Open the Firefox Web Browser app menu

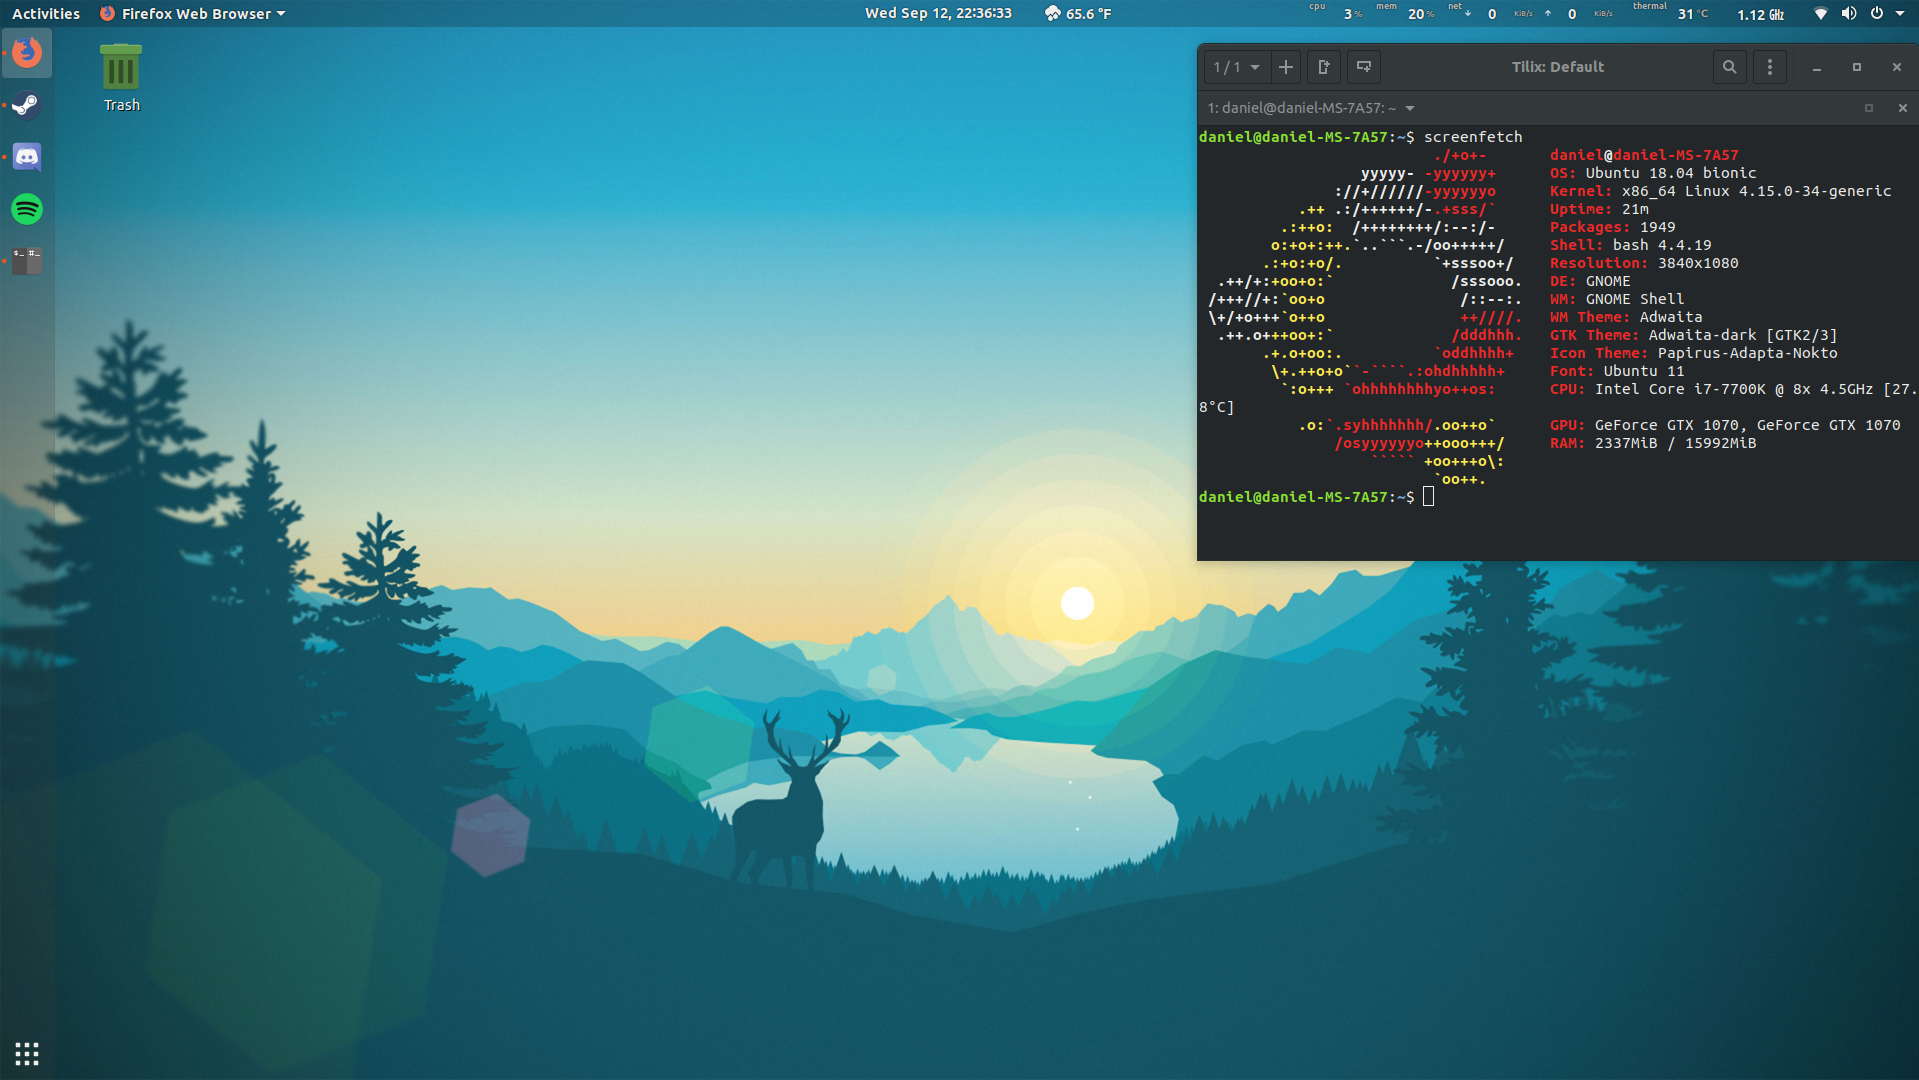click(x=193, y=13)
